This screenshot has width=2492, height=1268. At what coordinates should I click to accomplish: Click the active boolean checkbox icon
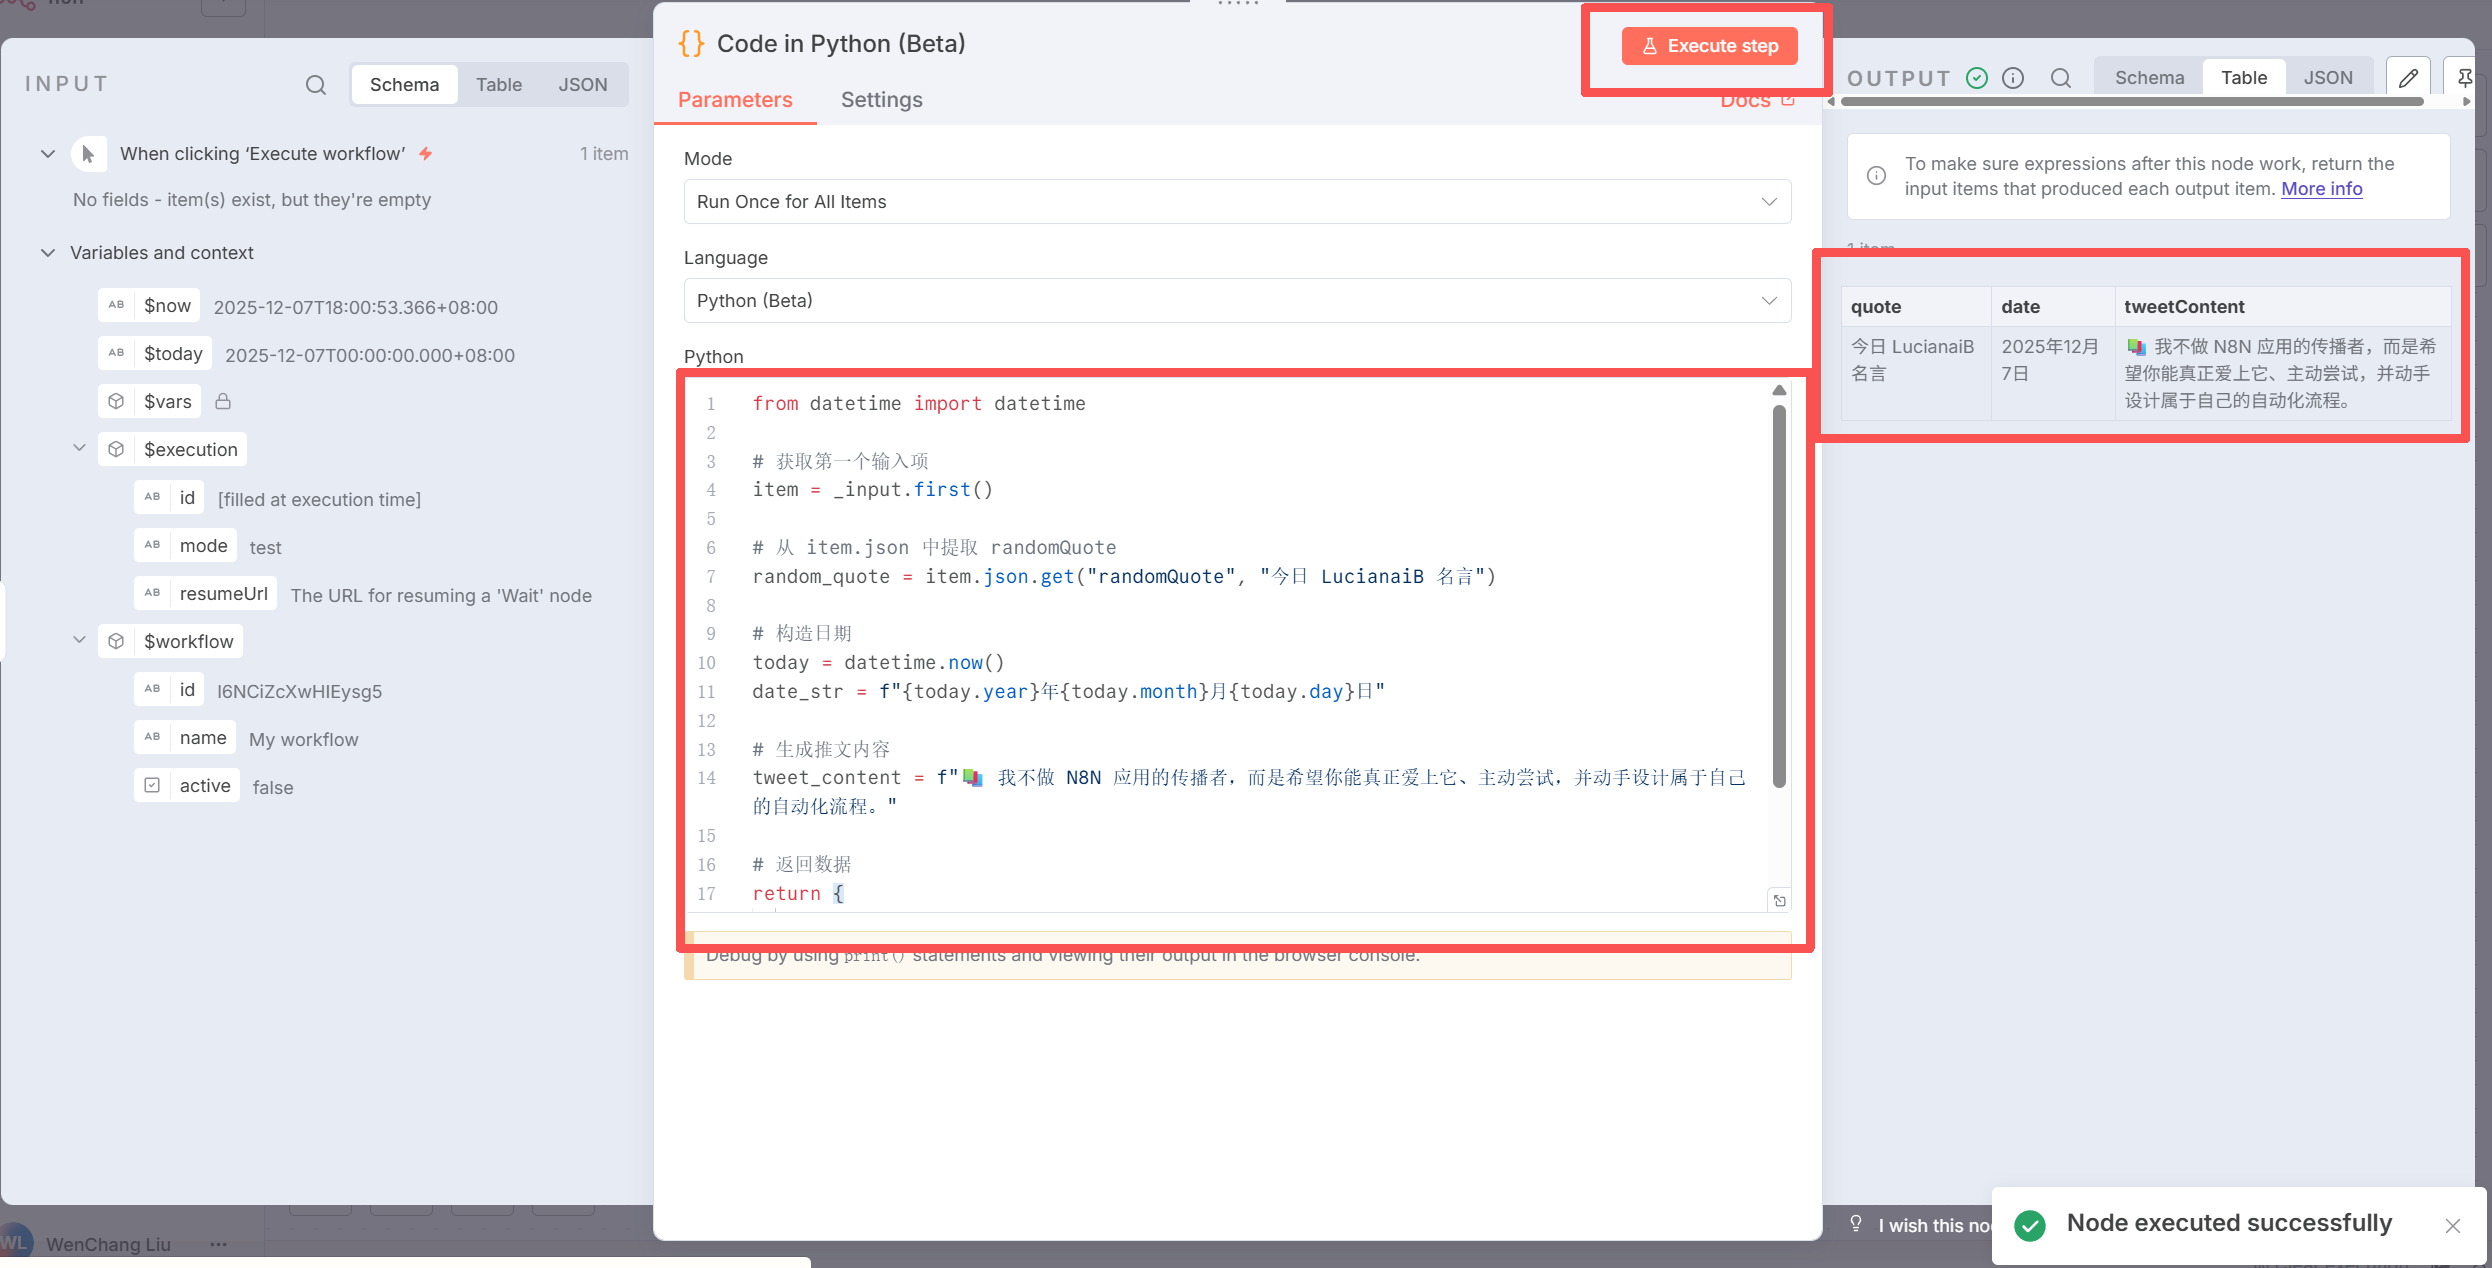pos(152,785)
